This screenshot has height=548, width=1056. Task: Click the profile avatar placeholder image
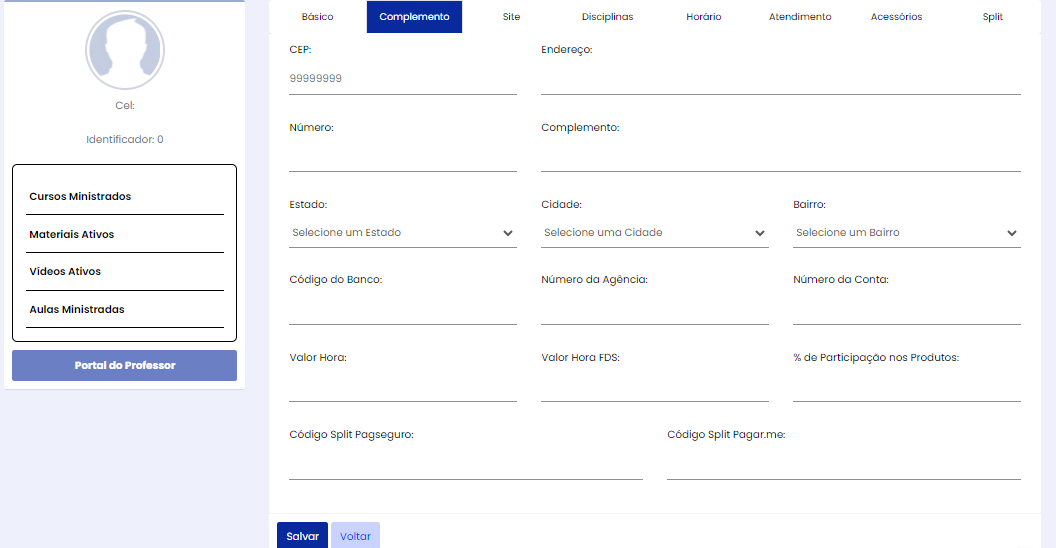coord(125,50)
